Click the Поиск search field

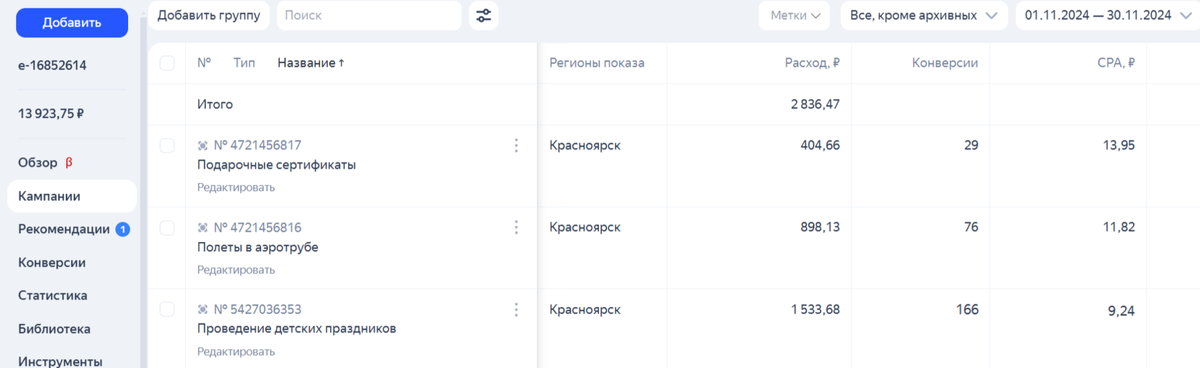tap(368, 15)
